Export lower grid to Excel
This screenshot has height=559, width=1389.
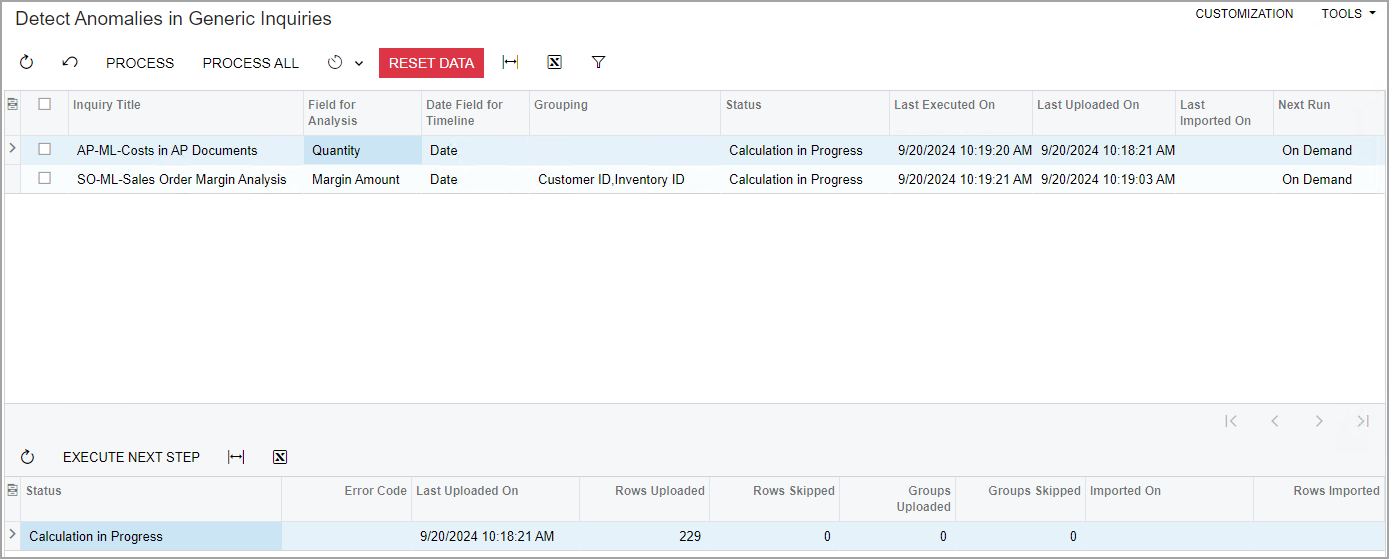280,457
